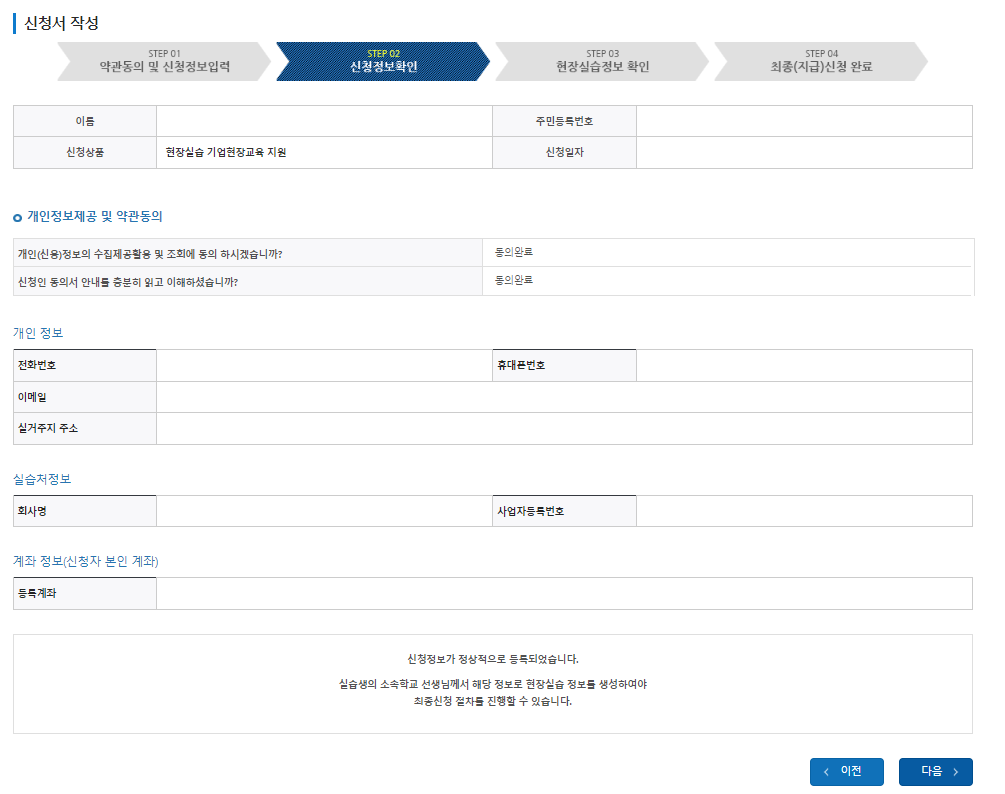Click the 신청정보가 정상적으로 등록되었습니다 message
The width and height of the screenshot is (1005, 794).
tap(492, 659)
